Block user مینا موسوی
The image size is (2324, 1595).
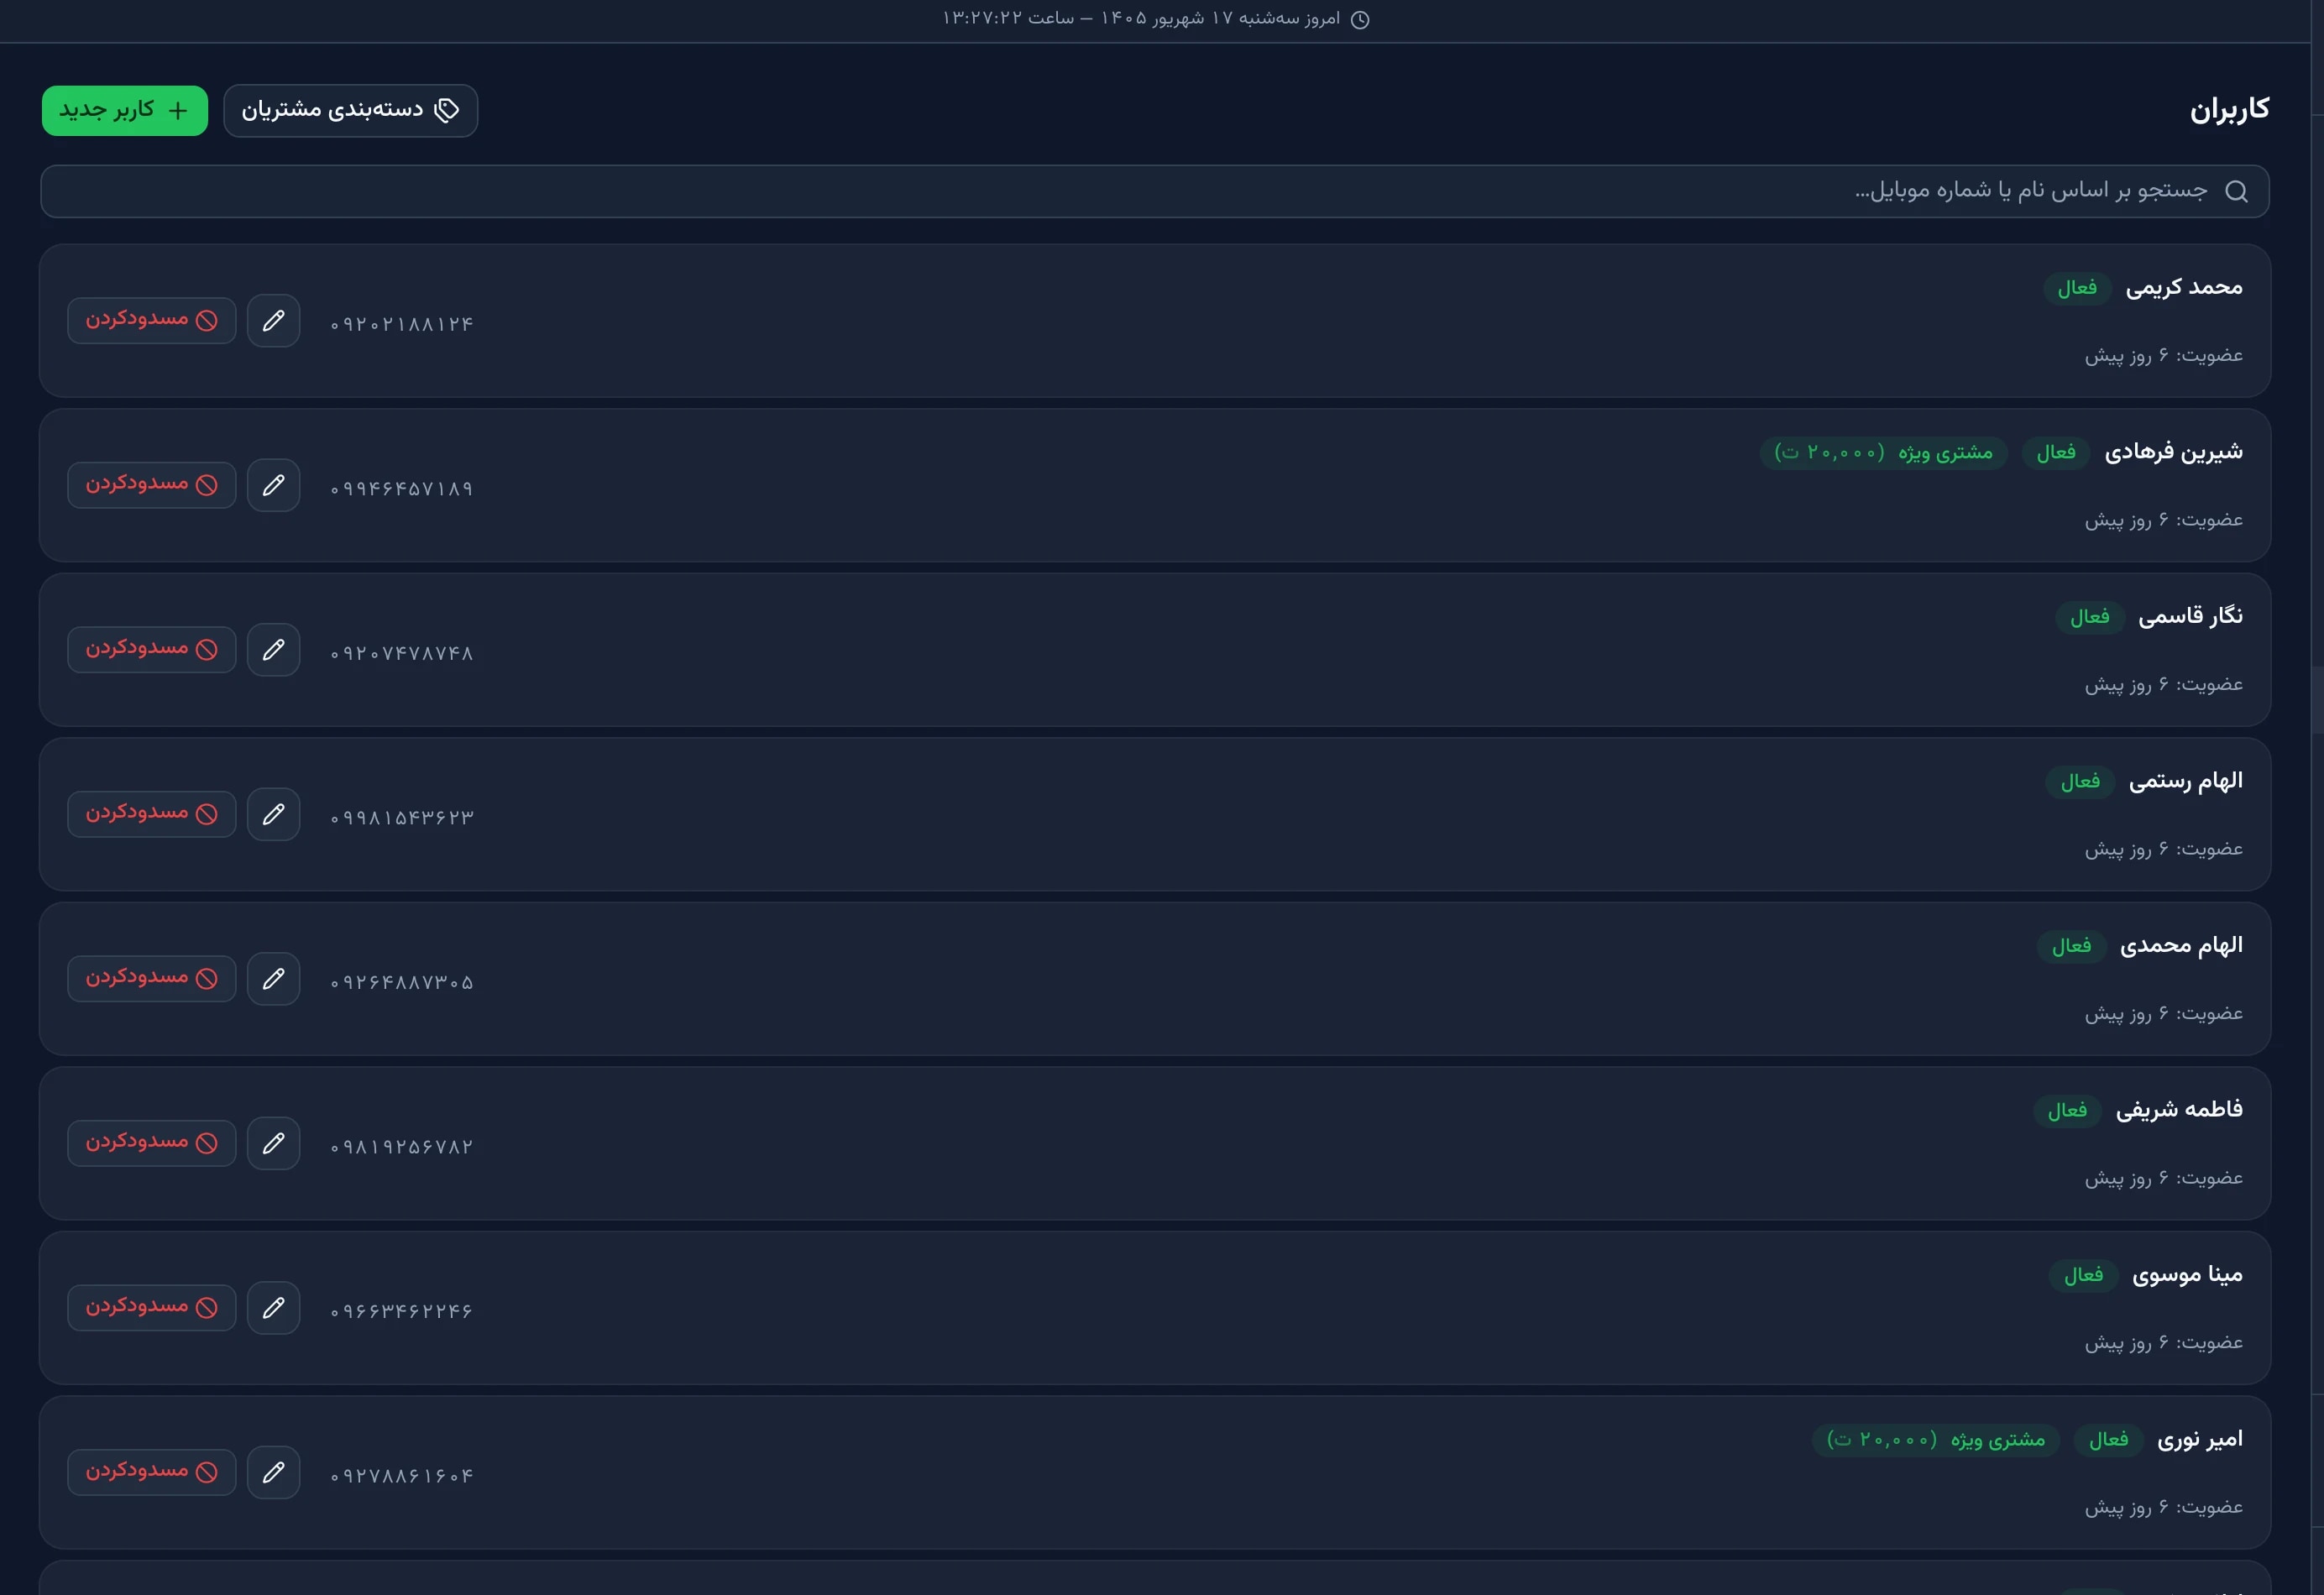[x=152, y=1308]
